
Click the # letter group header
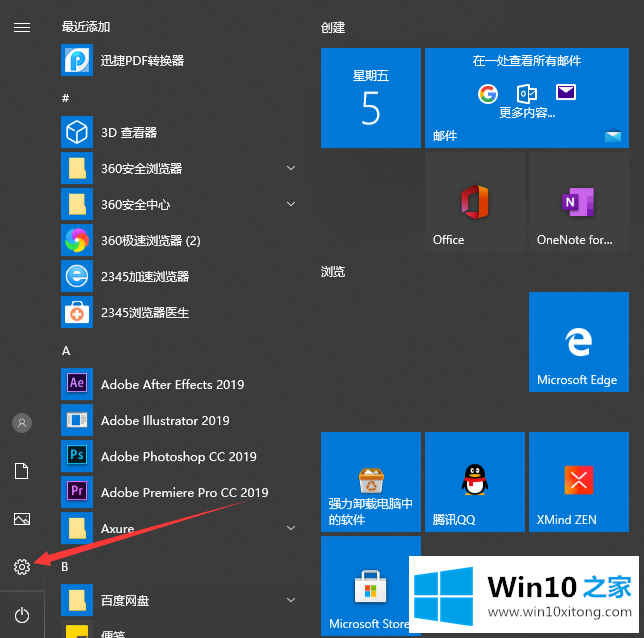pos(65,98)
